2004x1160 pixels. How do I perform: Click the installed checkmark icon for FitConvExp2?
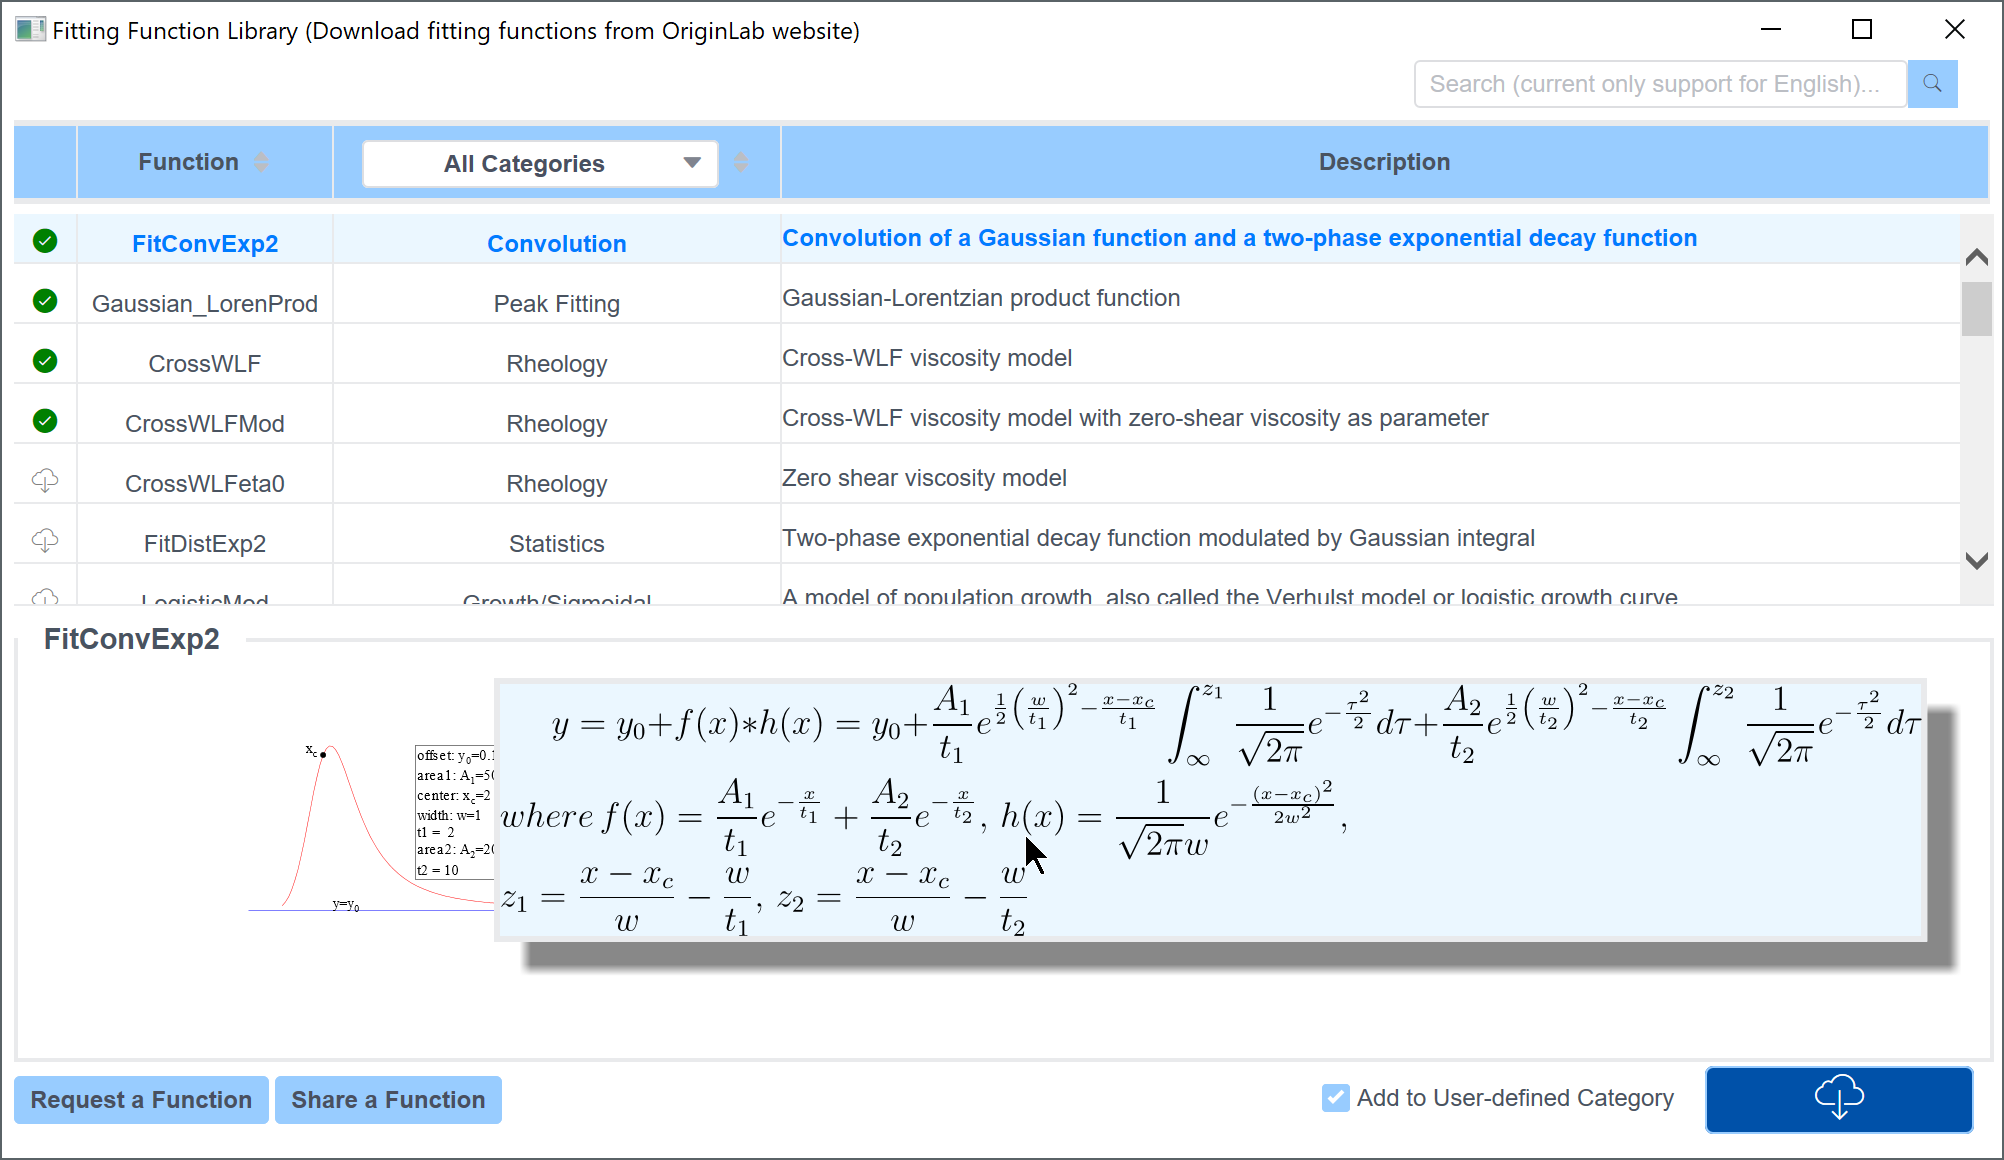click(45, 241)
